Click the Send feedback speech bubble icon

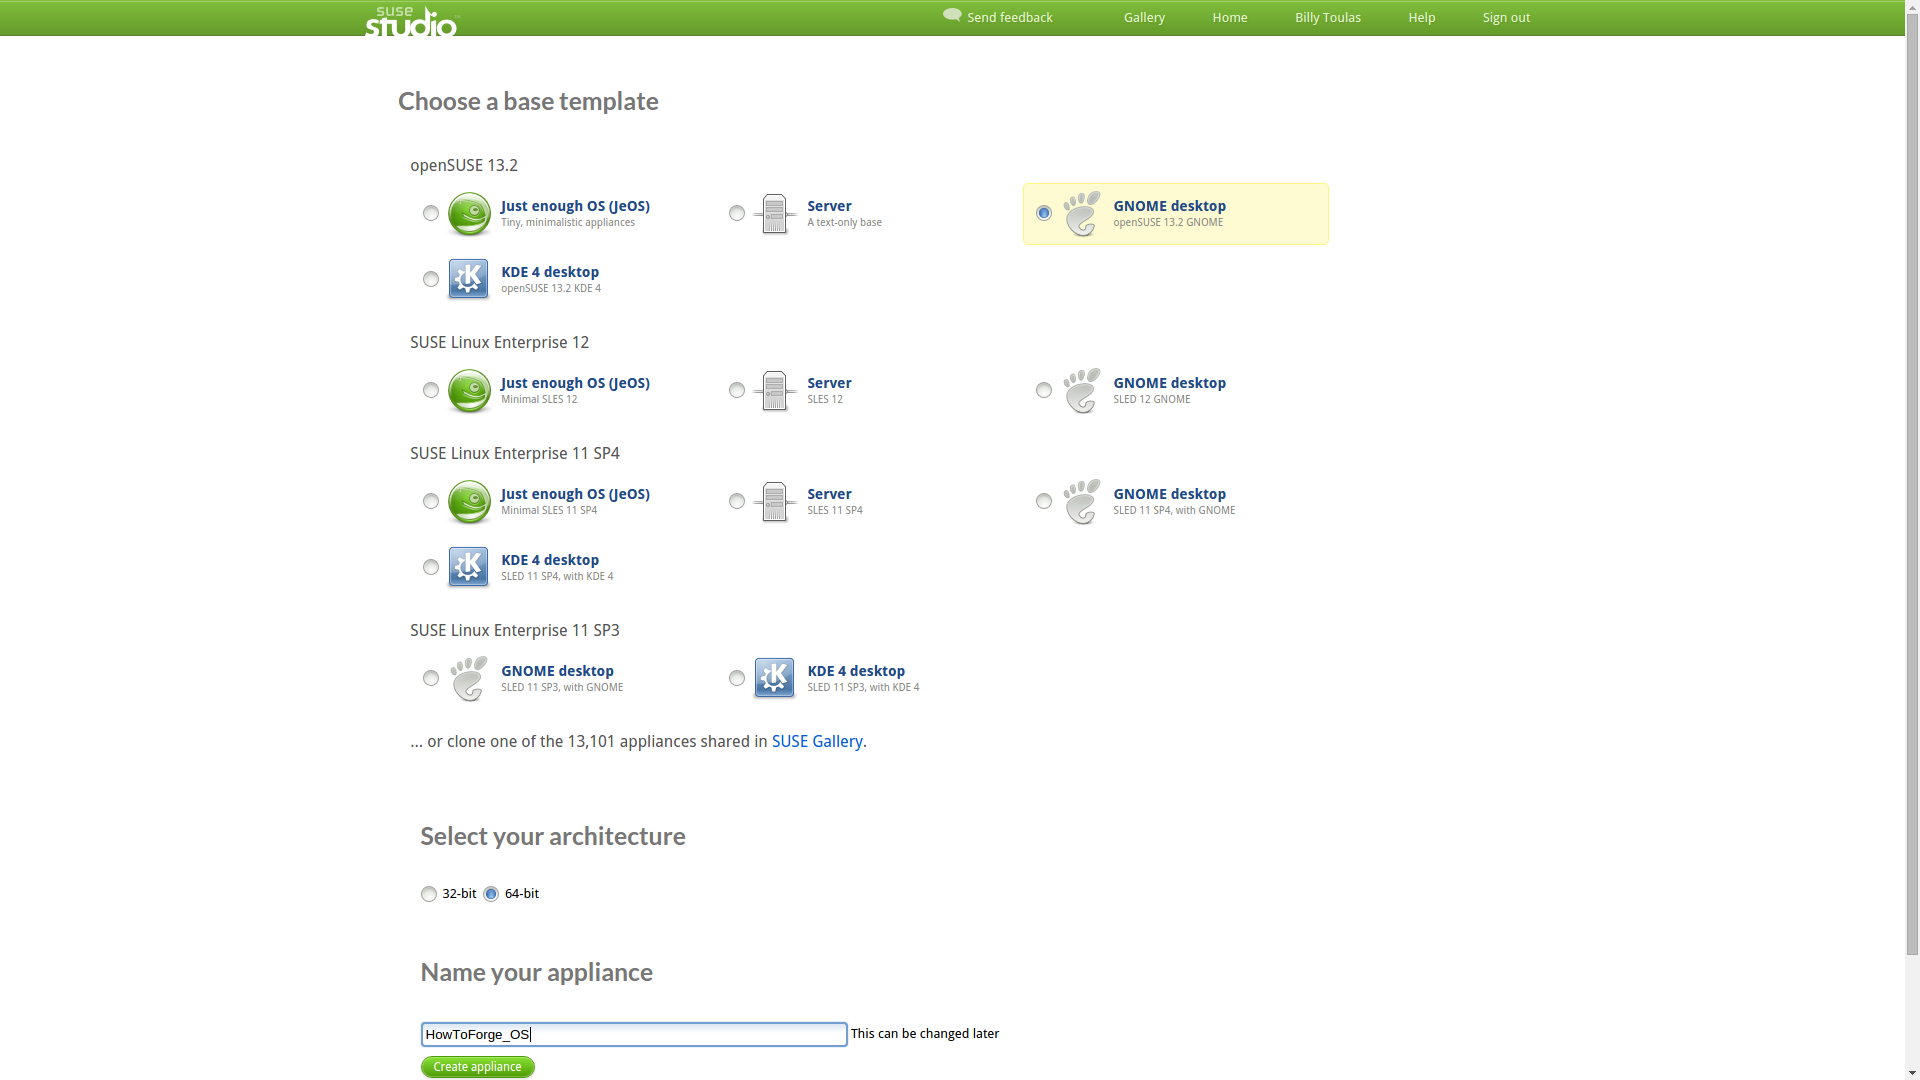coord(952,15)
